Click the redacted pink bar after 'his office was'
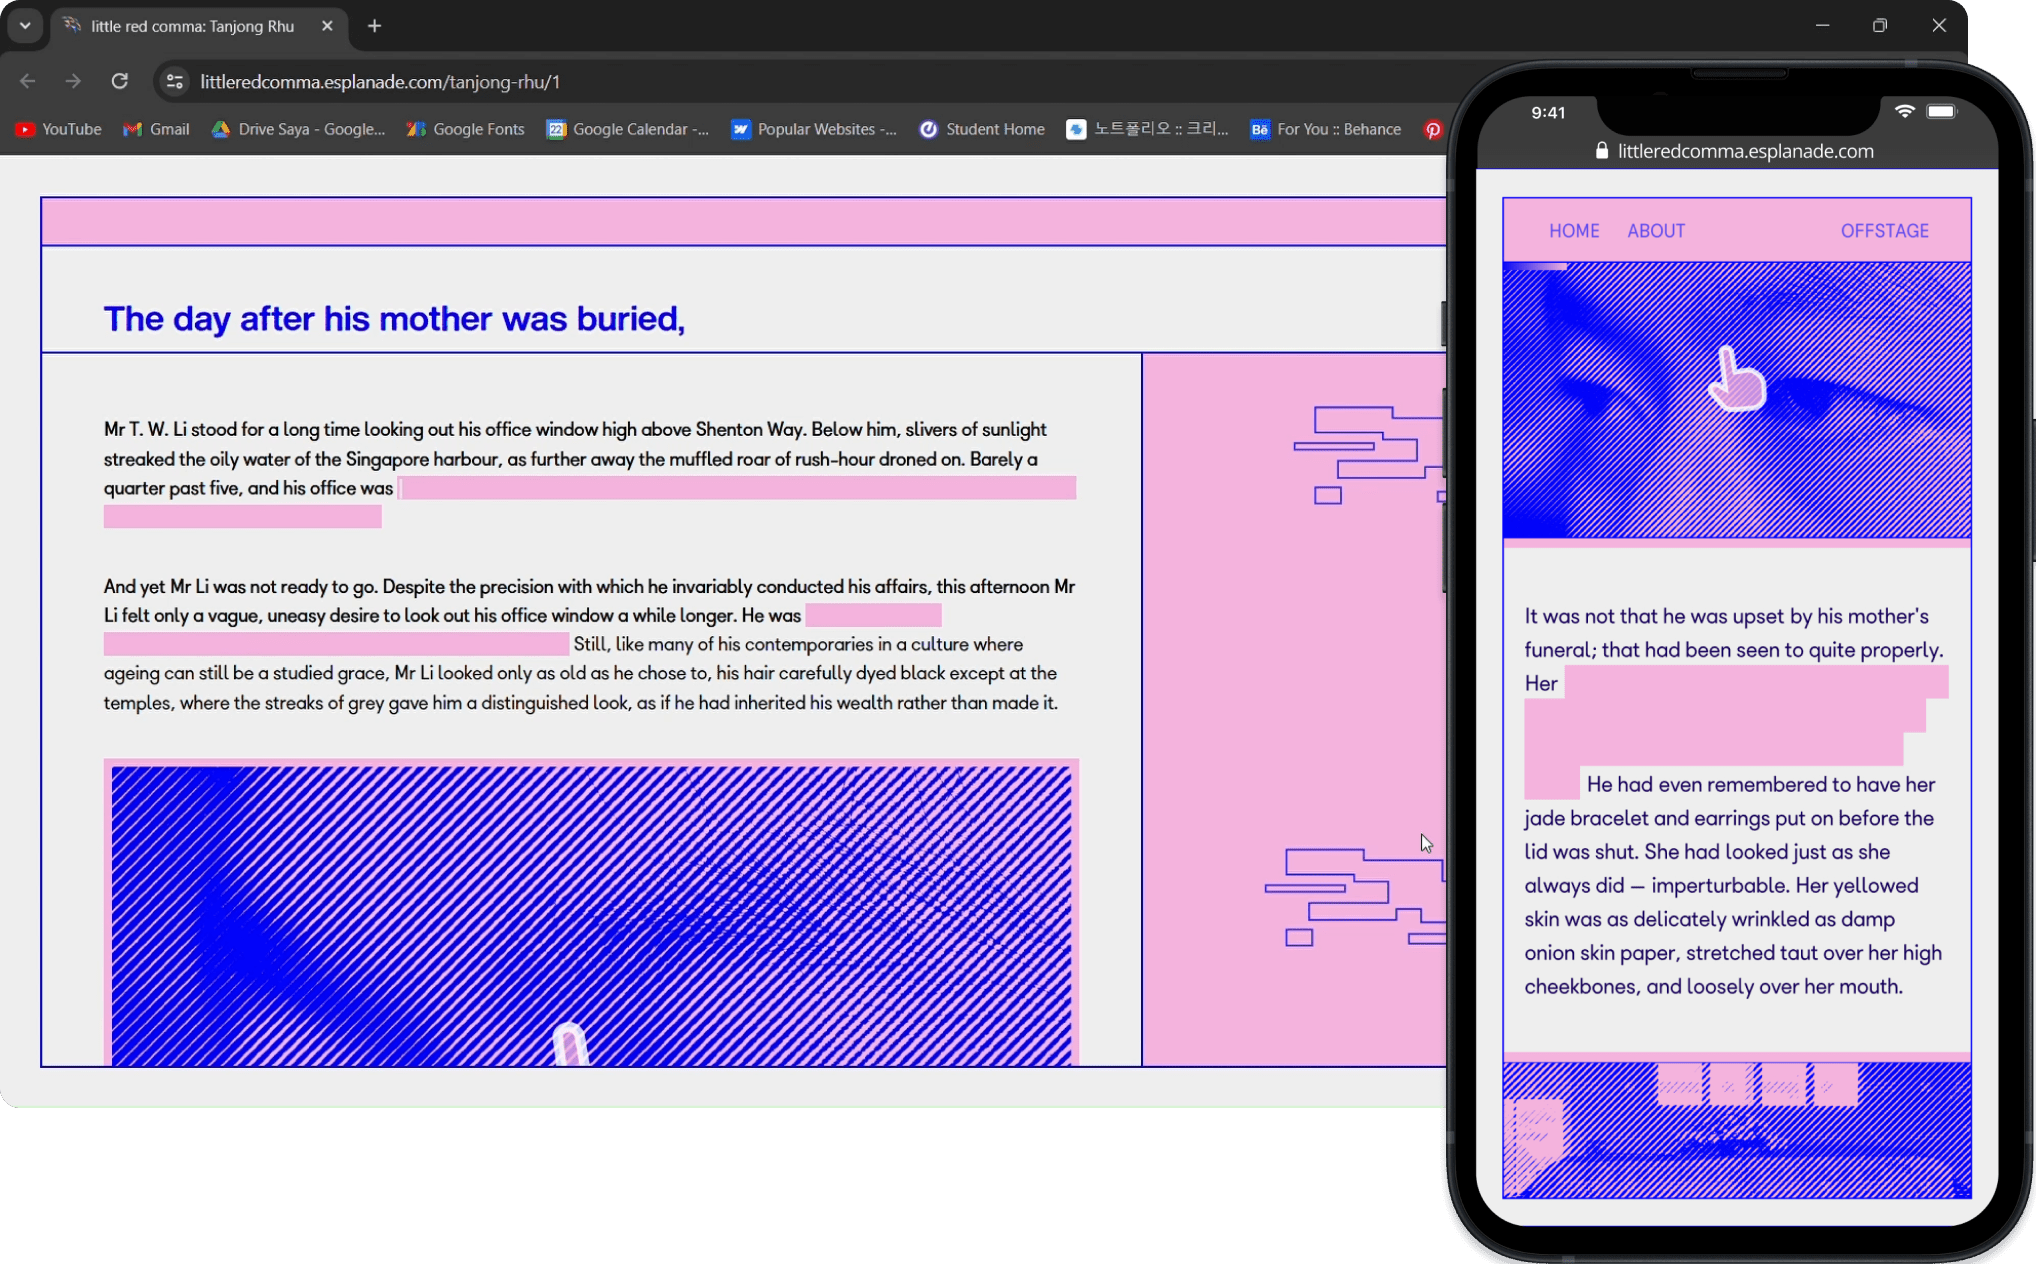The height and width of the screenshot is (1264, 2036). pyautogui.click(x=737, y=488)
